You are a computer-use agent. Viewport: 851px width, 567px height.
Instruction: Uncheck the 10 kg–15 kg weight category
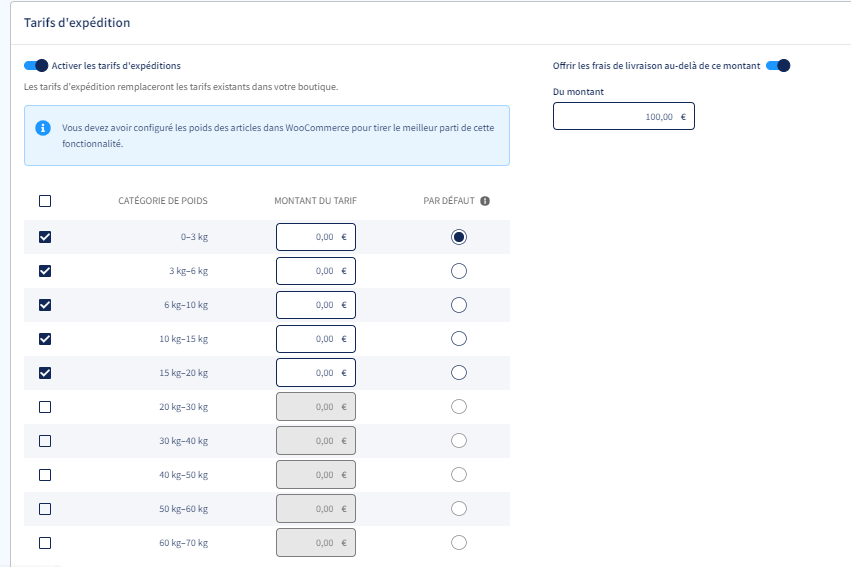click(45, 339)
